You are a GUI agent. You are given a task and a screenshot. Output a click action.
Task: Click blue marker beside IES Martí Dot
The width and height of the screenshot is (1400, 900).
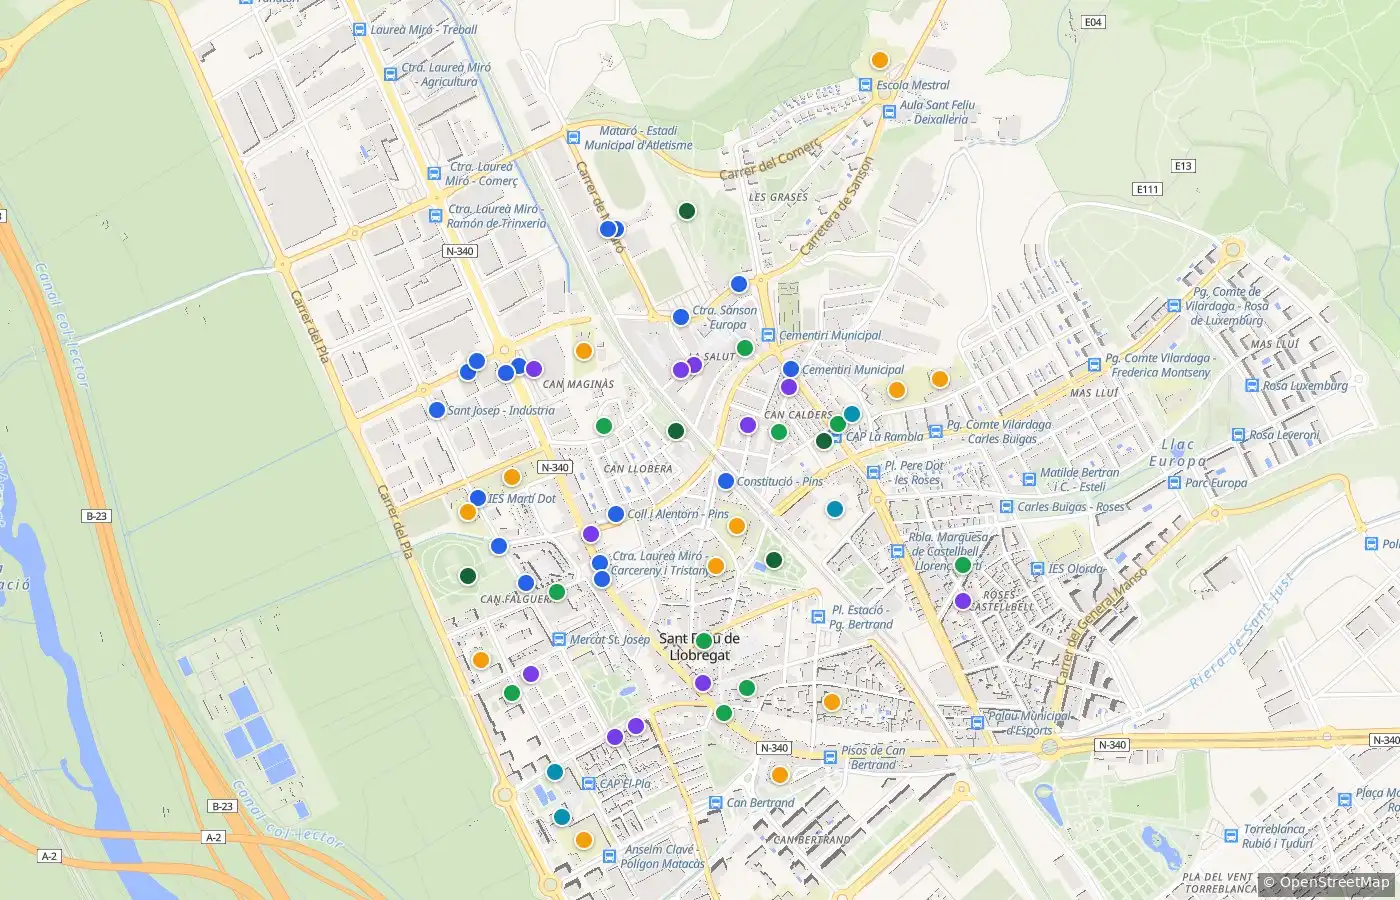pyautogui.click(x=478, y=498)
